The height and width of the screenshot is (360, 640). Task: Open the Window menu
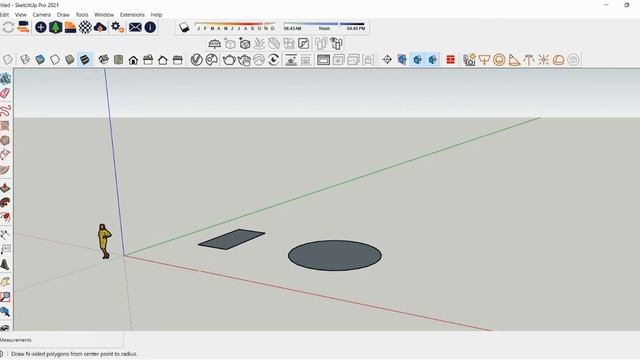104,15
